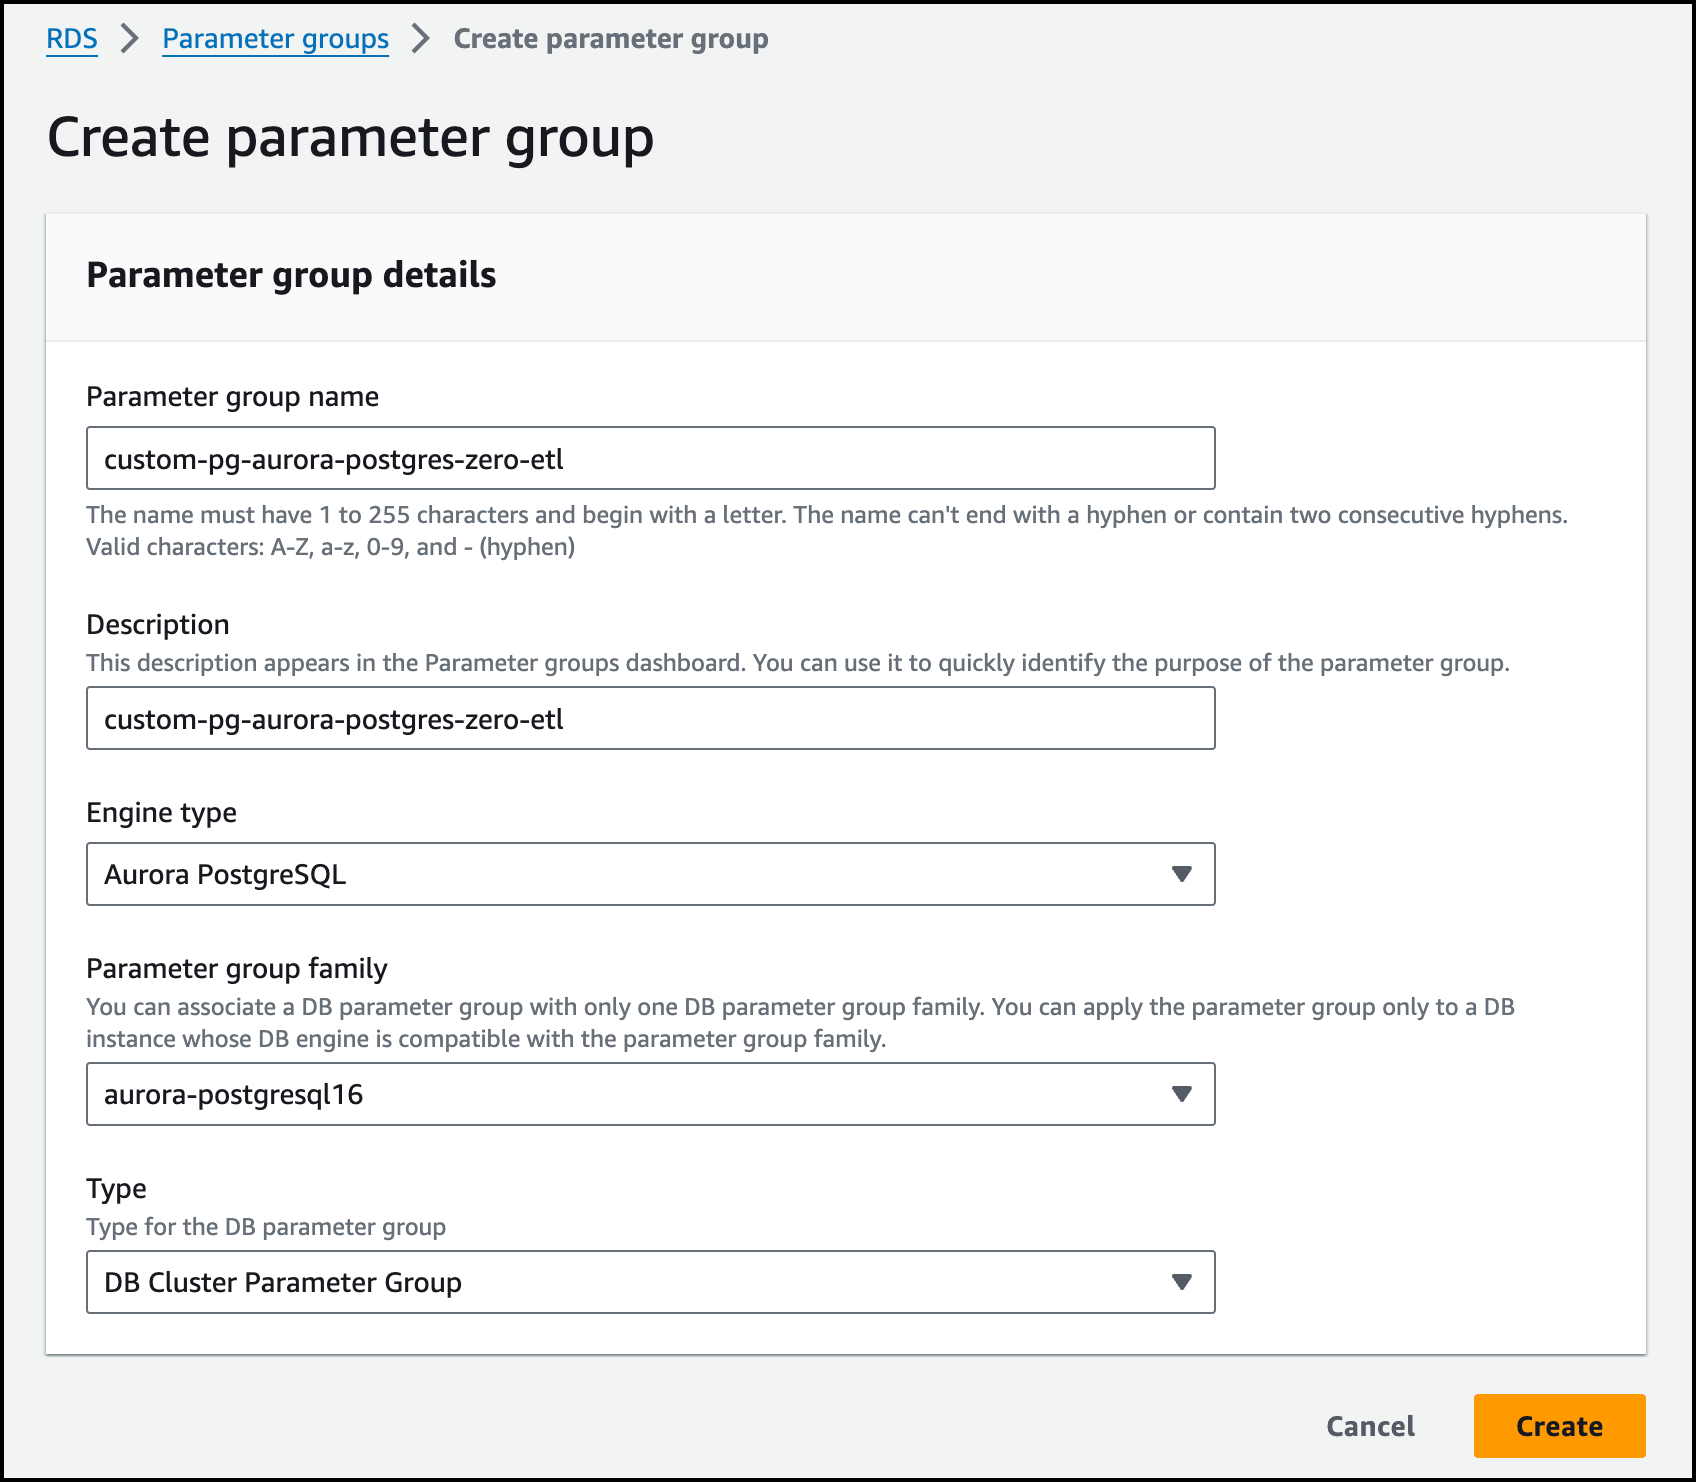Viewport: 1696px width, 1482px height.
Task: Click the 'Parameter group family' field label
Action: [x=236, y=969]
